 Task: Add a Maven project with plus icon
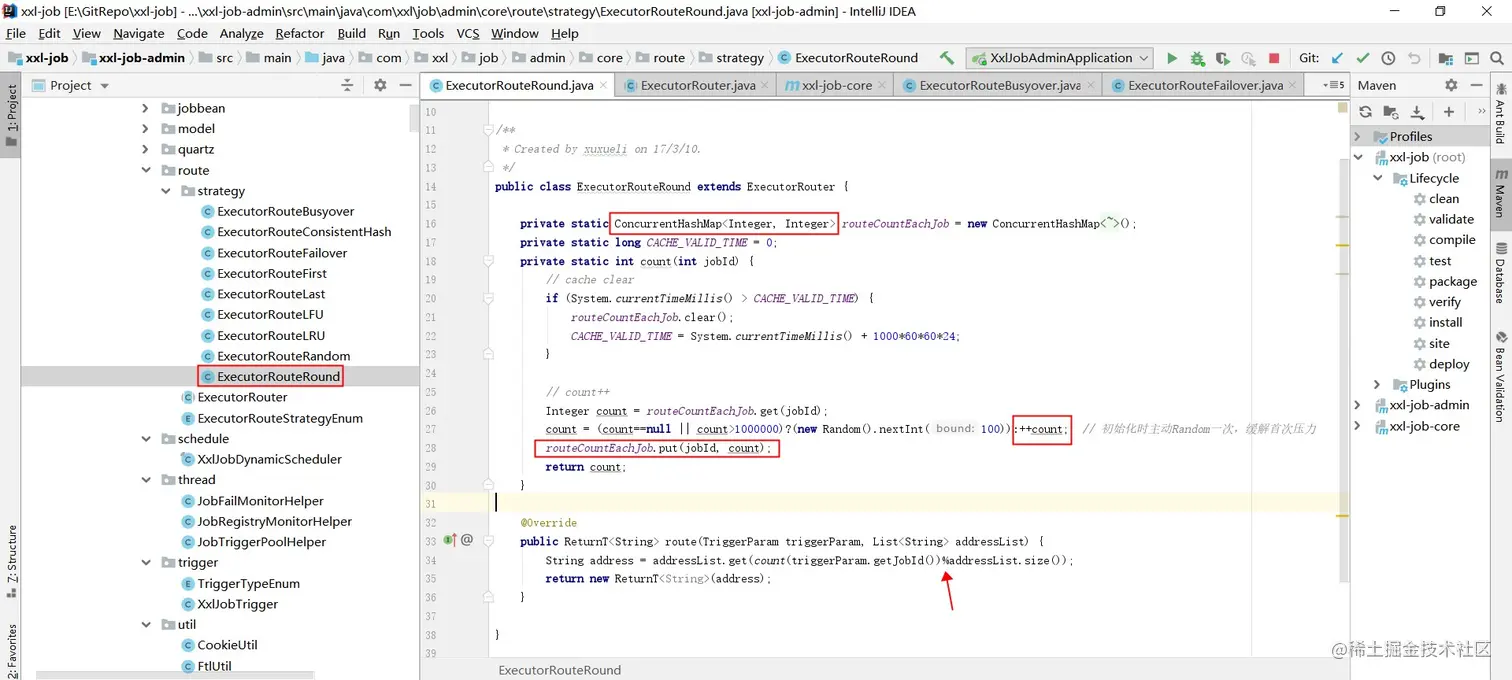pos(1448,112)
